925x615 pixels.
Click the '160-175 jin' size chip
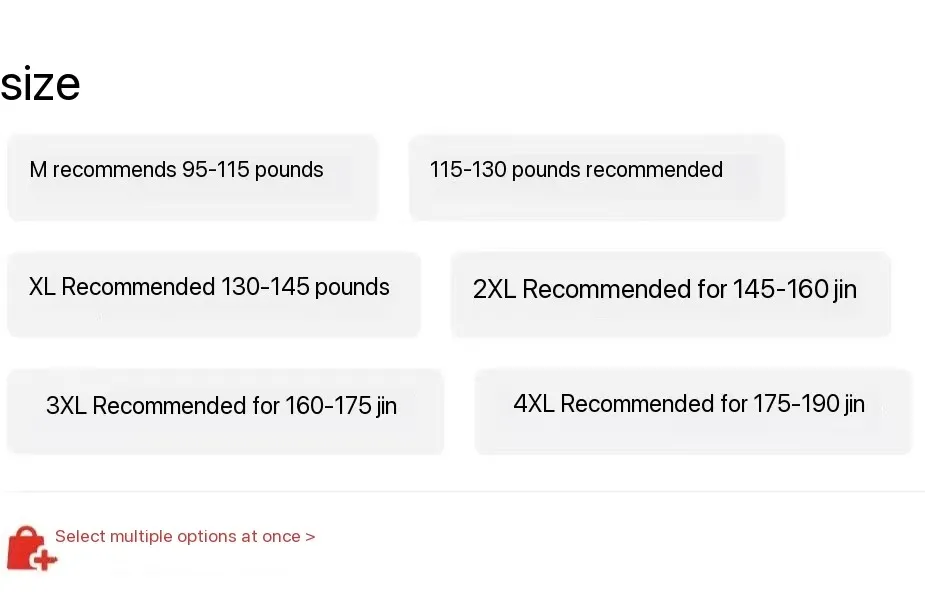(x=225, y=411)
